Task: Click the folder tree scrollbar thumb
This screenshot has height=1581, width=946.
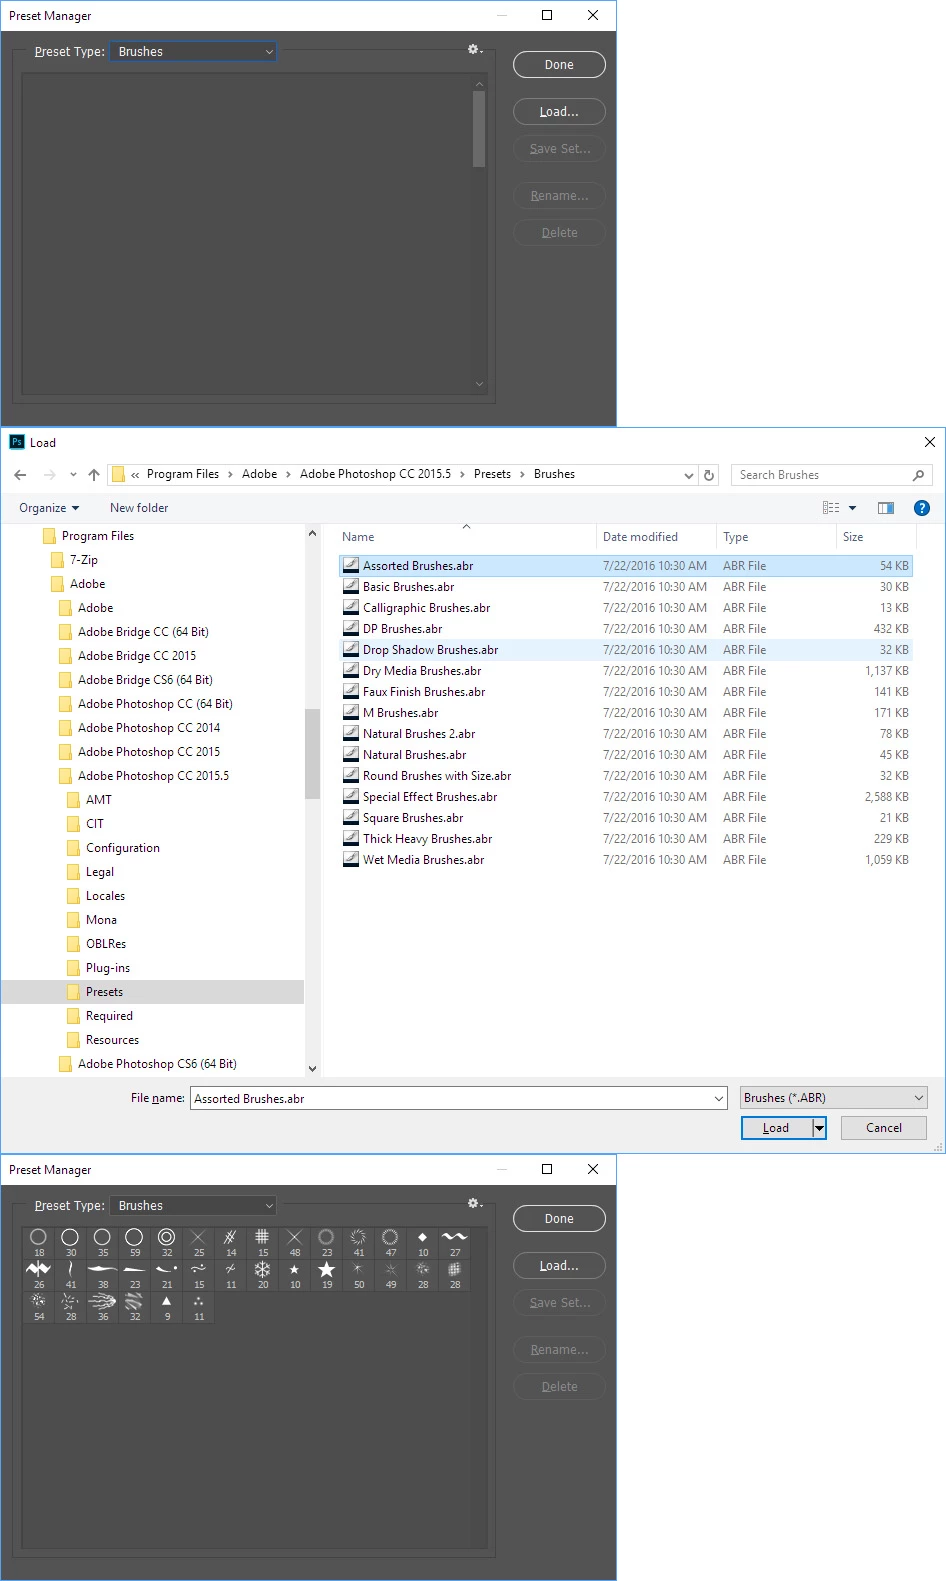Action: 312,754
